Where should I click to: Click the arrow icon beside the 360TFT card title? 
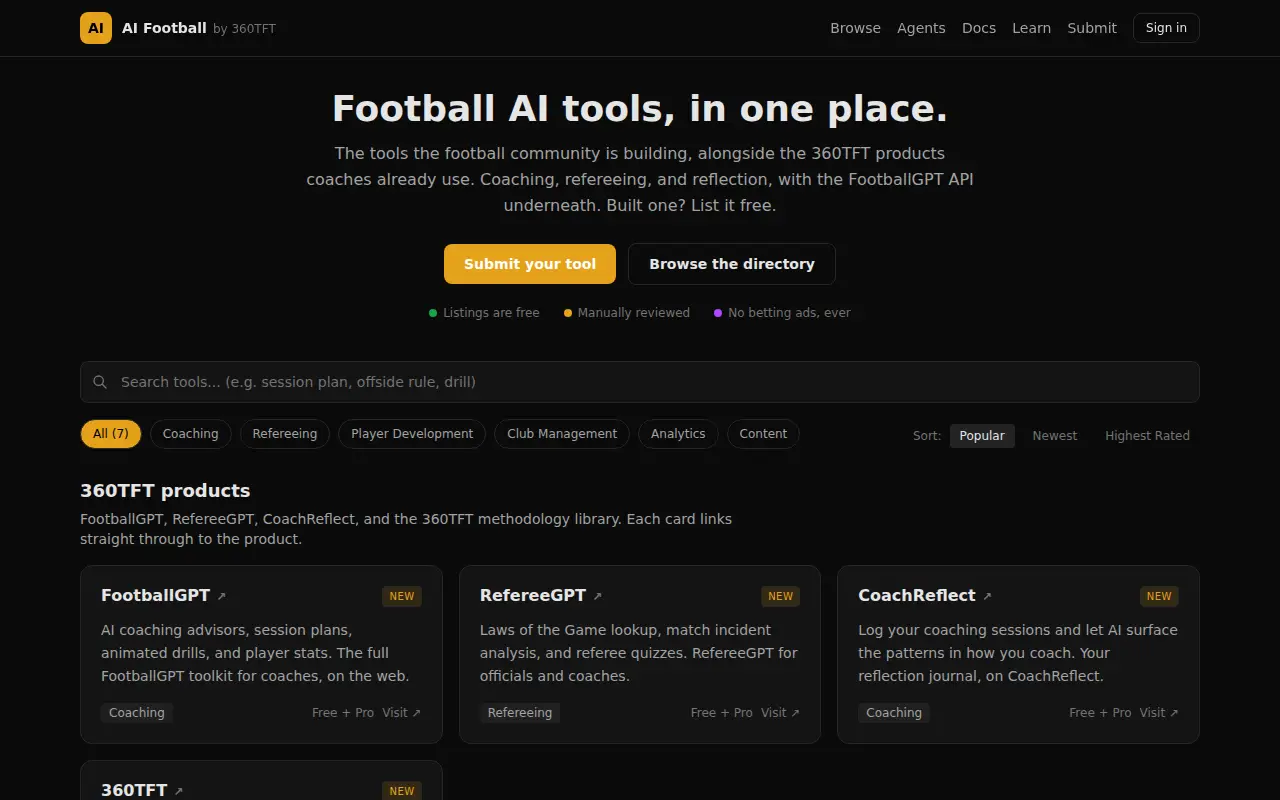(x=179, y=791)
